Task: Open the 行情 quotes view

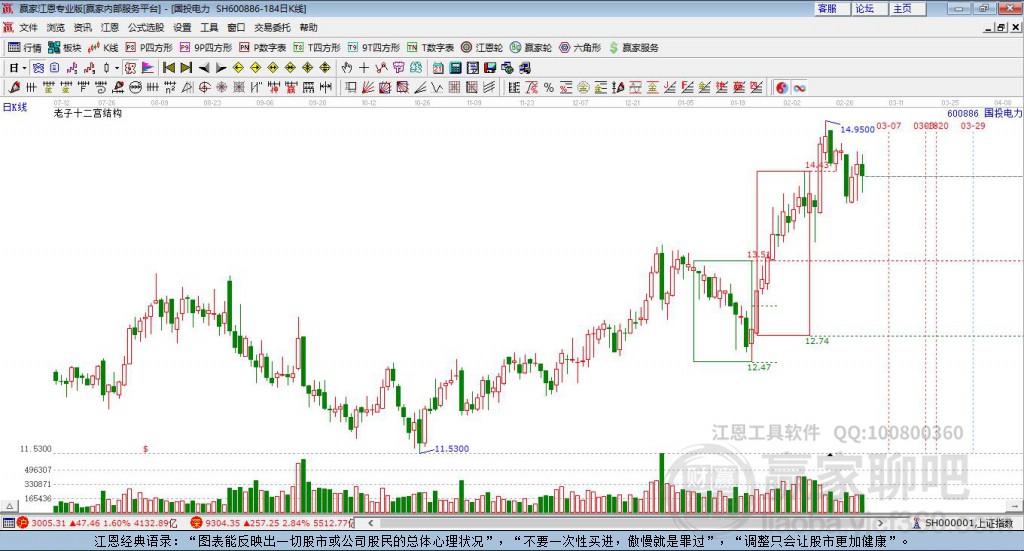Action: [x=25, y=48]
